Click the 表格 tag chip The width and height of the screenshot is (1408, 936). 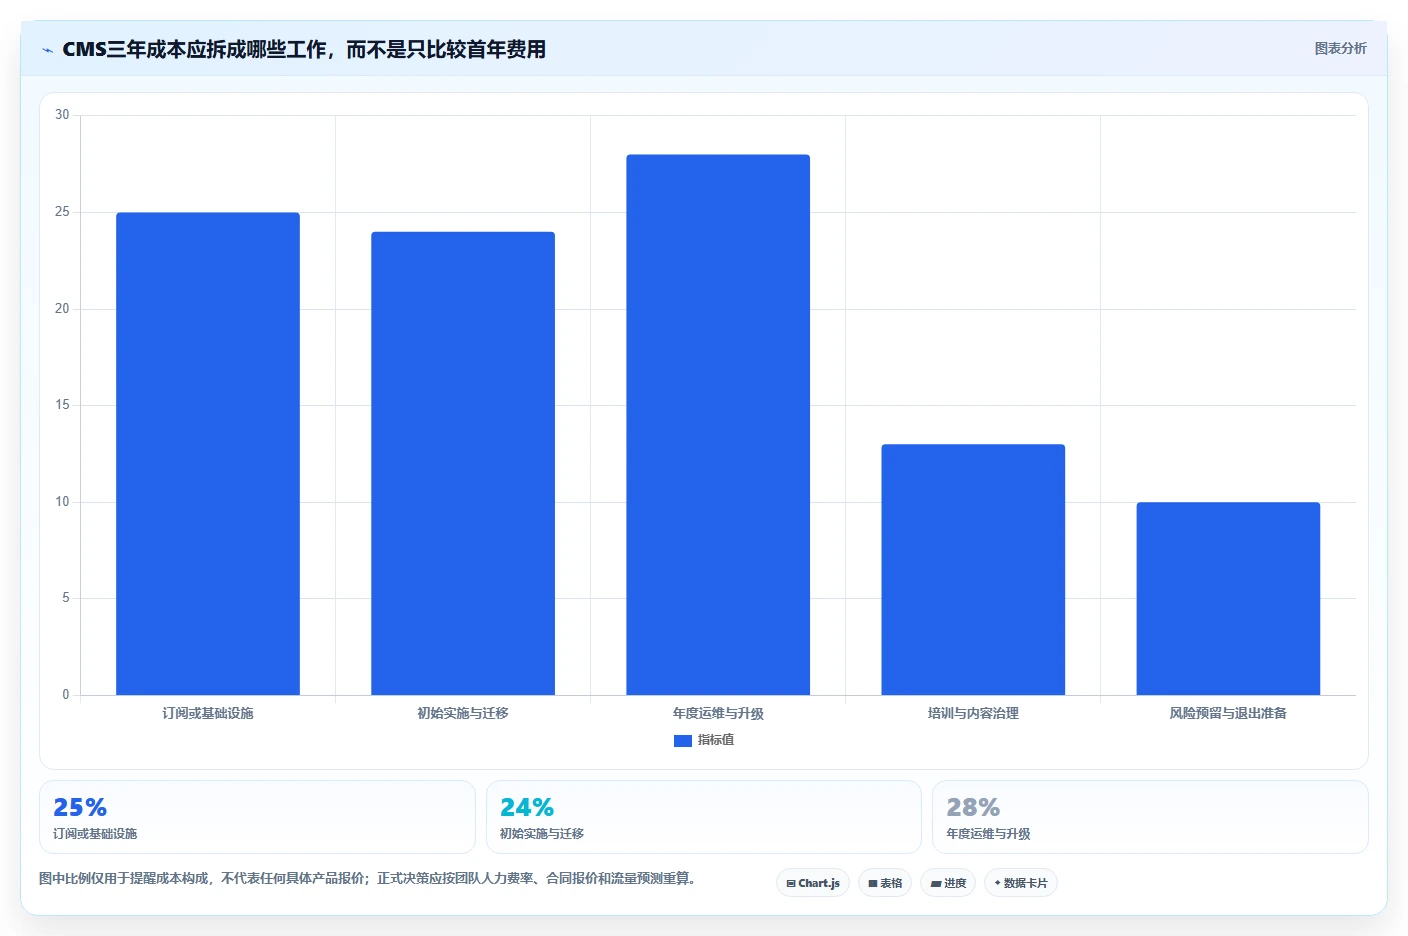coord(885,883)
